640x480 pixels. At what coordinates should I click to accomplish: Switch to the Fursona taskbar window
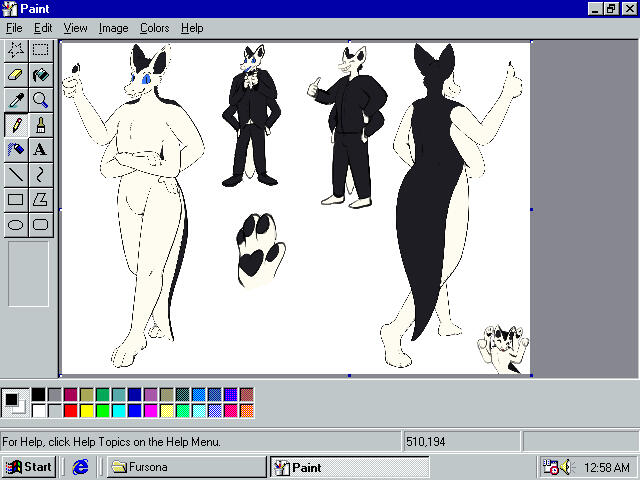[x=185, y=467]
